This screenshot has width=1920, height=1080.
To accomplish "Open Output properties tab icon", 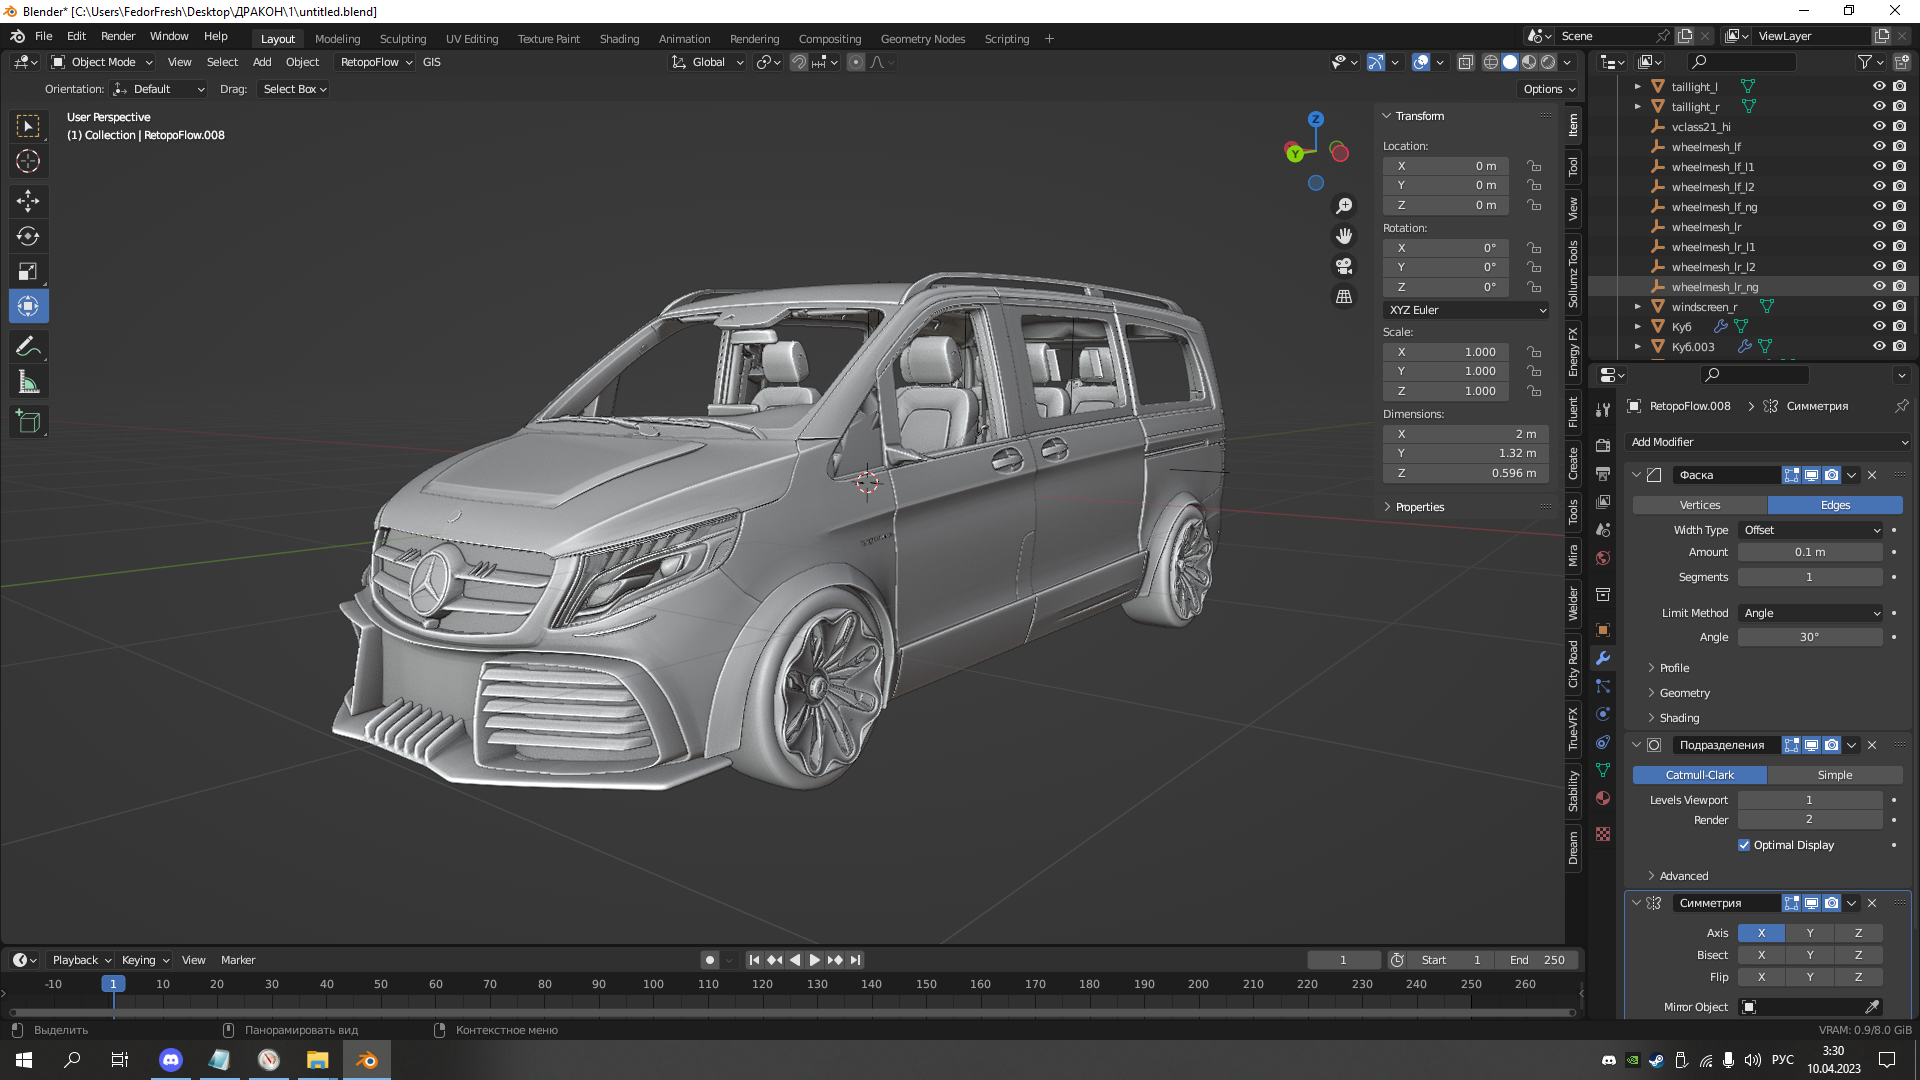I will coord(1603,473).
